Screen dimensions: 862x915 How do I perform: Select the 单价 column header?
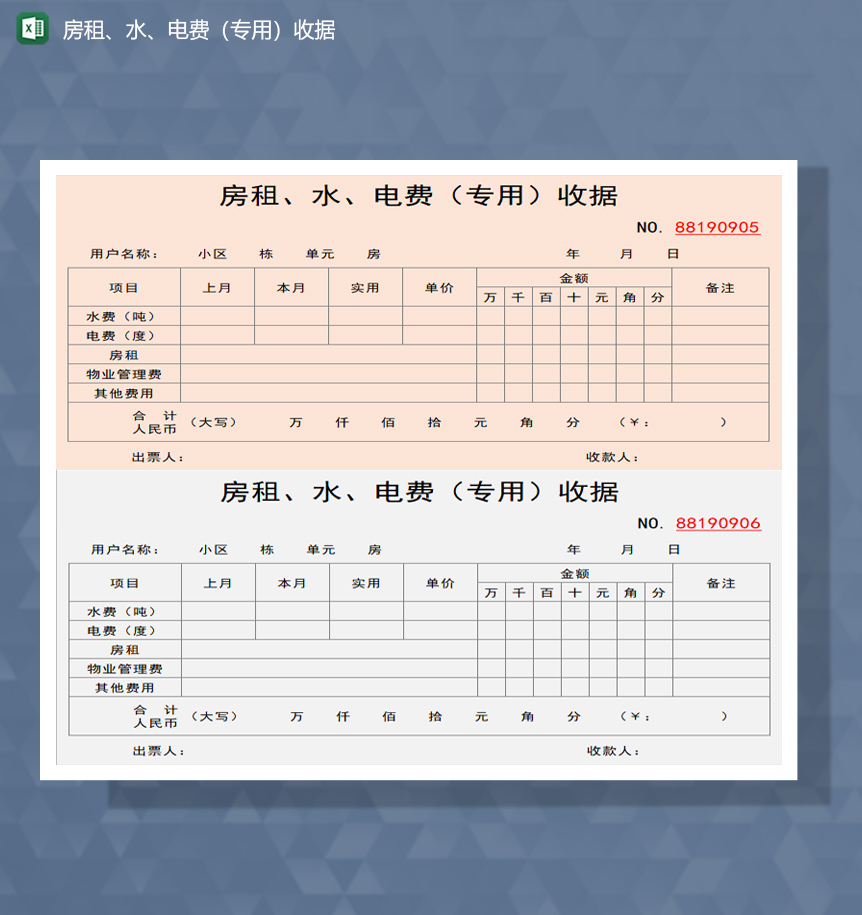(x=439, y=287)
